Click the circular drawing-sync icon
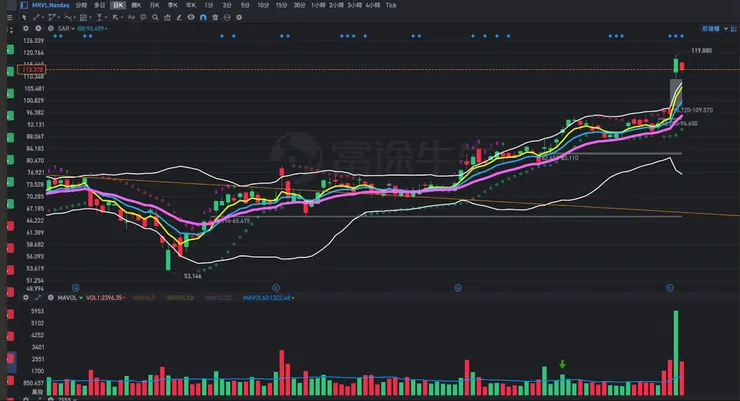This screenshot has height=401, width=740. tap(227, 17)
